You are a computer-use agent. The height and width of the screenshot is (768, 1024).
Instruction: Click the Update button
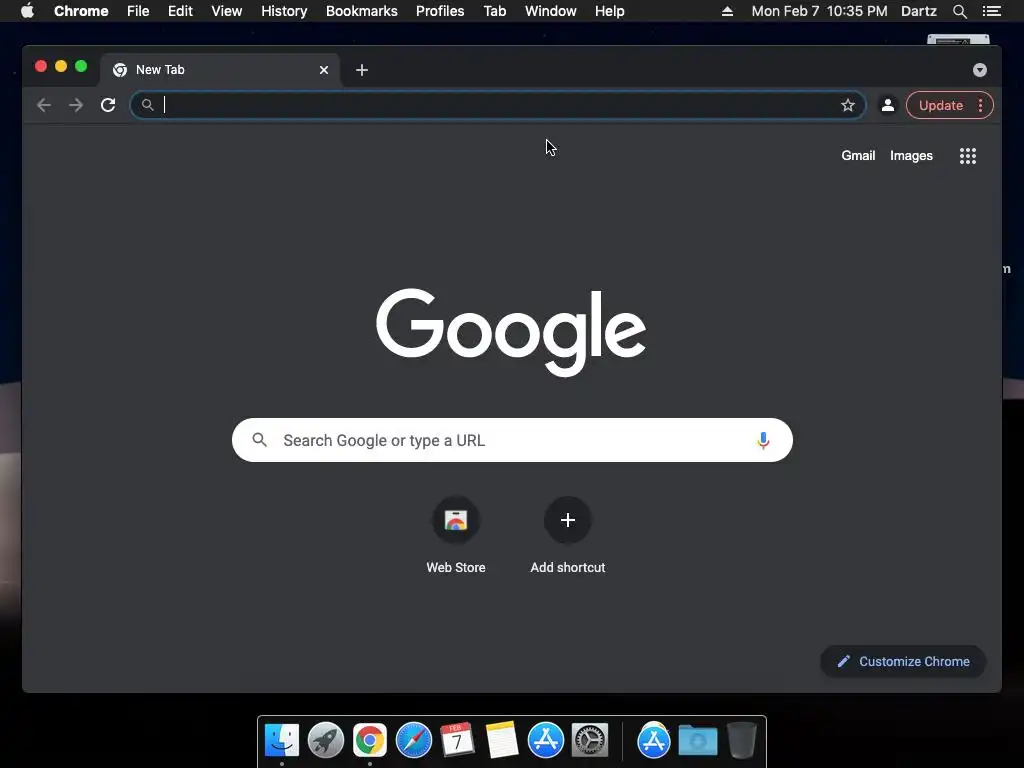(940, 105)
